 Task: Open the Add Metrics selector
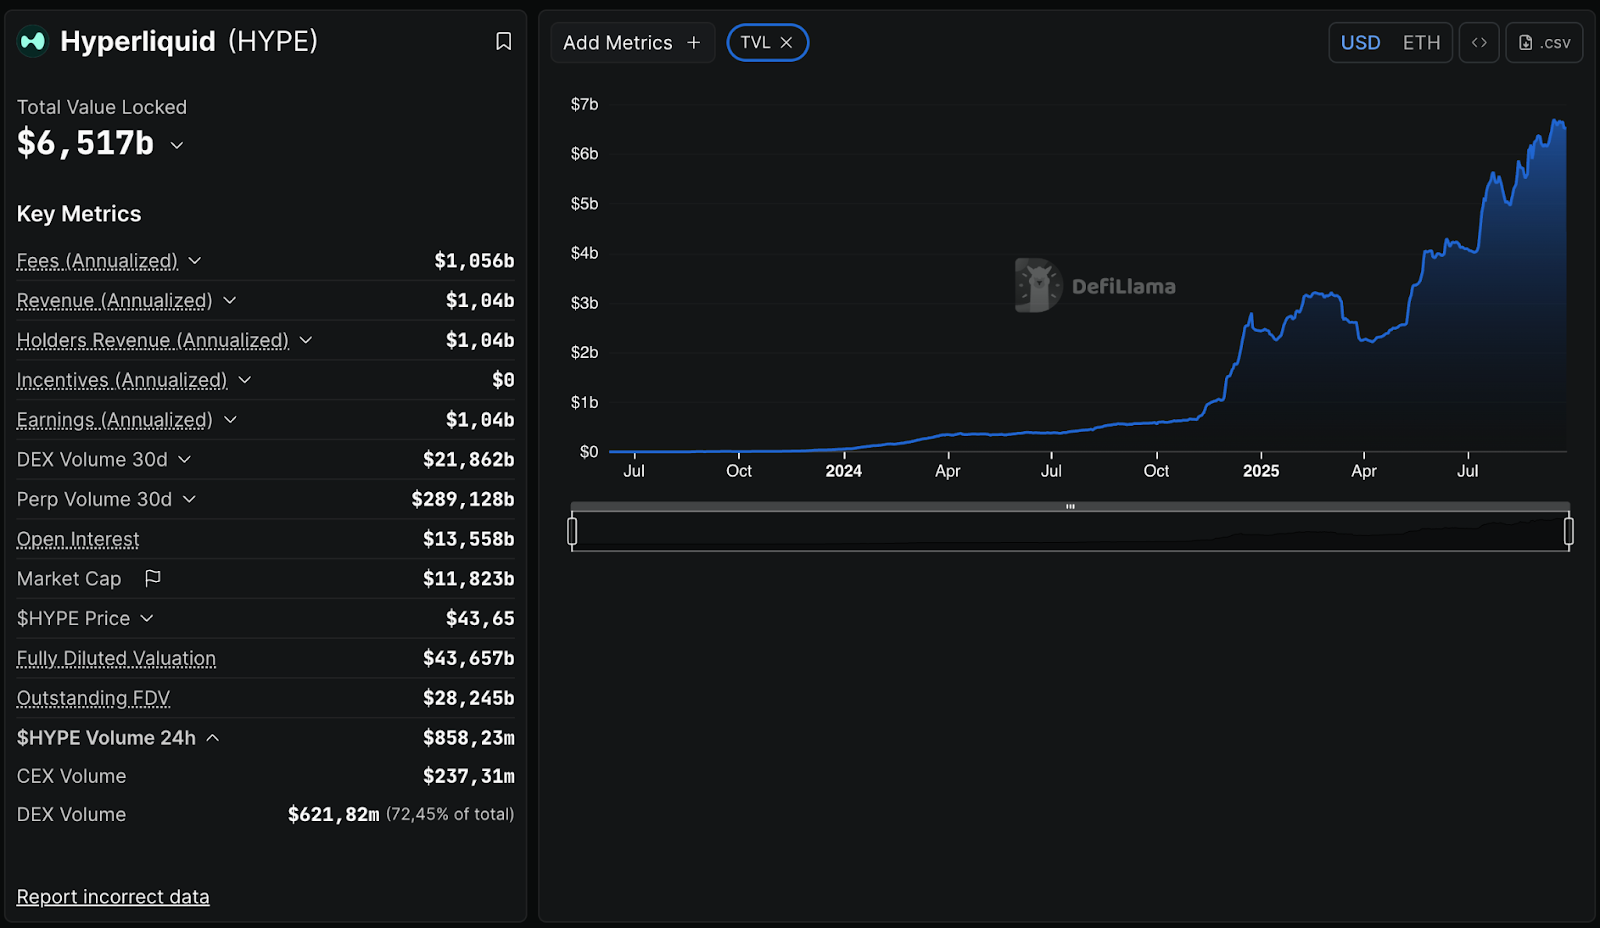pyautogui.click(x=632, y=43)
